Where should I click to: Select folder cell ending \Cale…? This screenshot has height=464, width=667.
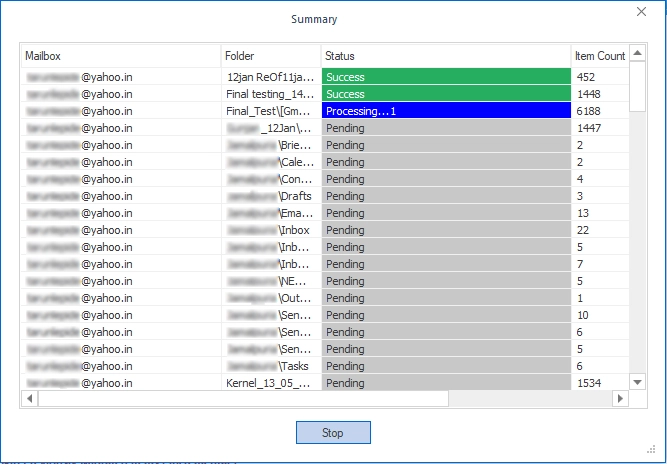click(x=271, y=162)
